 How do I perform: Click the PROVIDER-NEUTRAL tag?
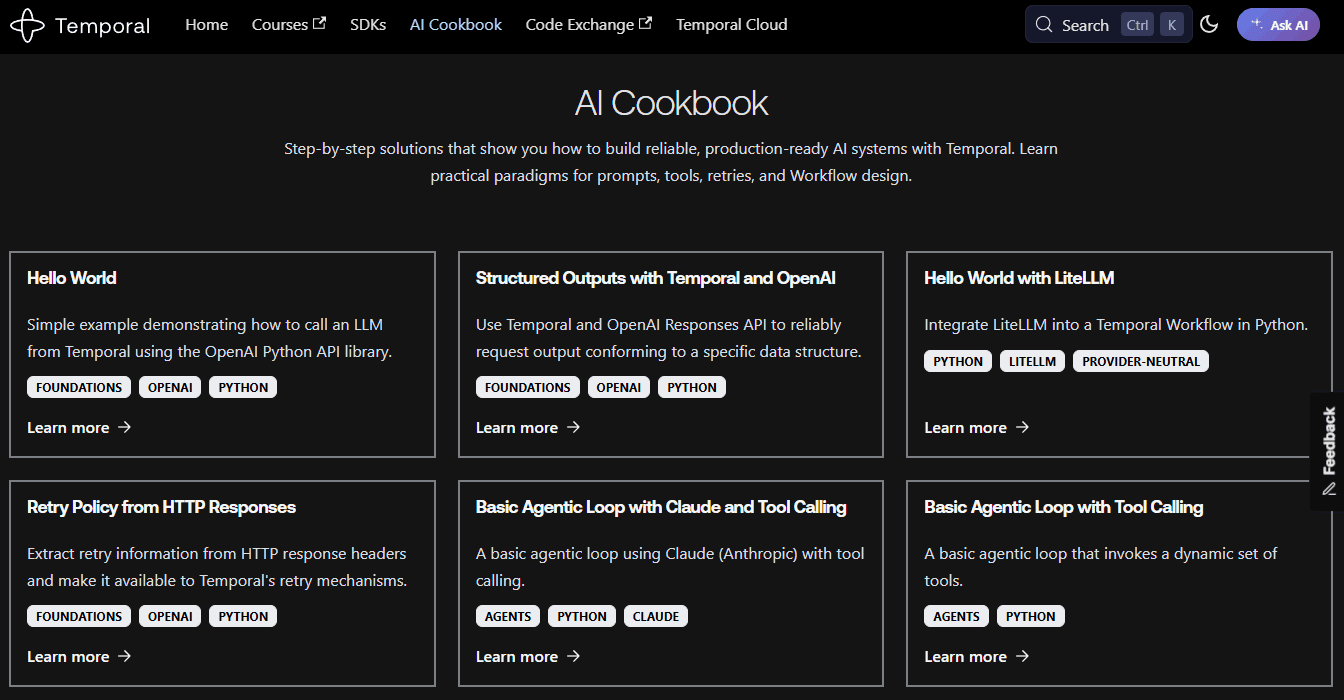[x=1141, y=361]
